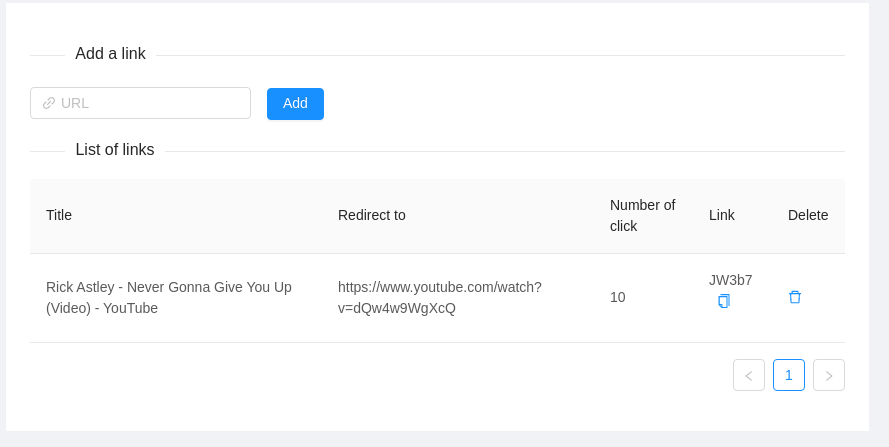Viewport: 889px width, 447px height.
Task: Focus the URL input field
Action: click(150, 103)
